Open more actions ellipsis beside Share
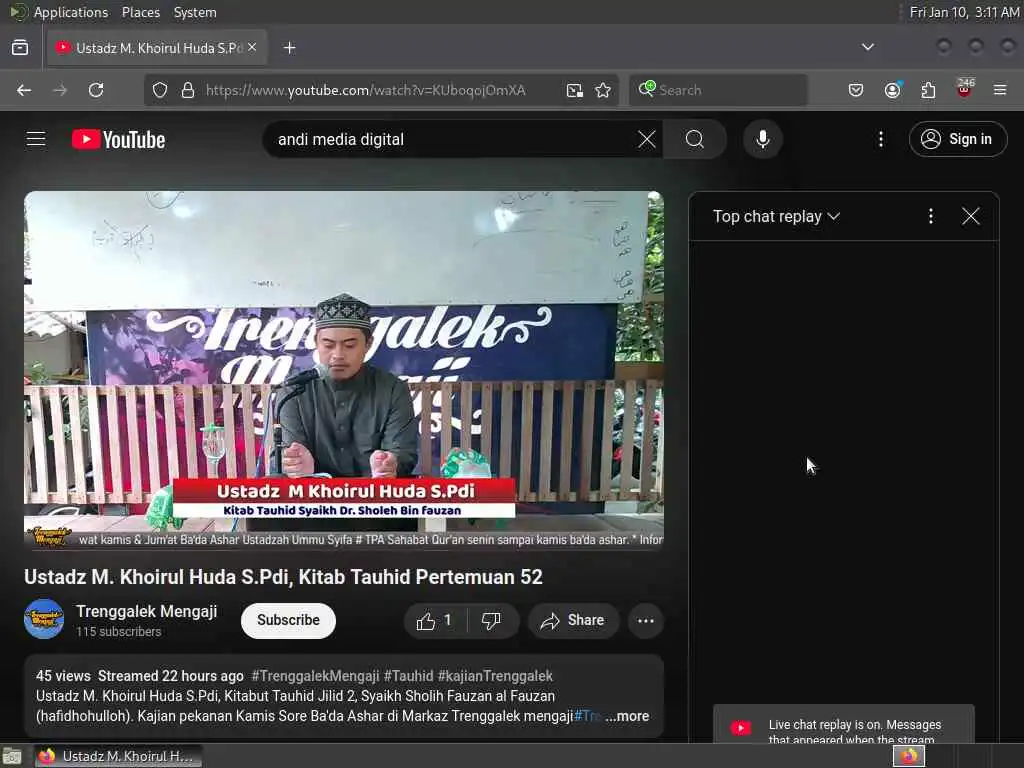Image resolution: width=1024 pixels, height=768 pixels. point(646,620)
